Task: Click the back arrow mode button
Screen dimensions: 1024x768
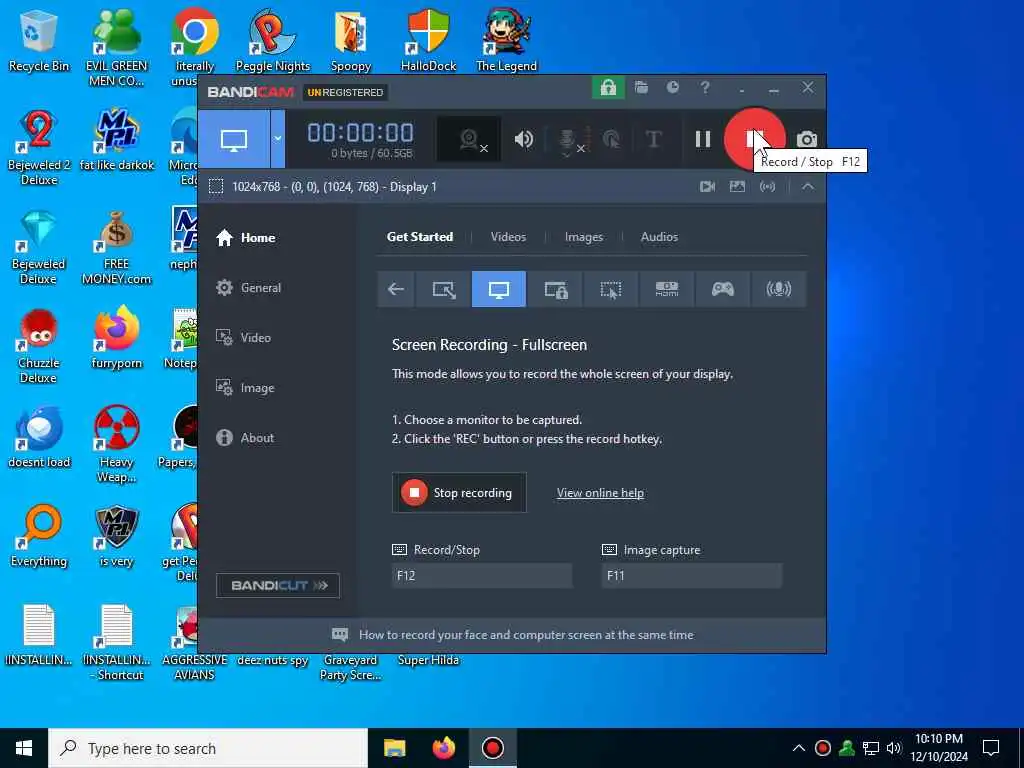Action: click(396, 289)
